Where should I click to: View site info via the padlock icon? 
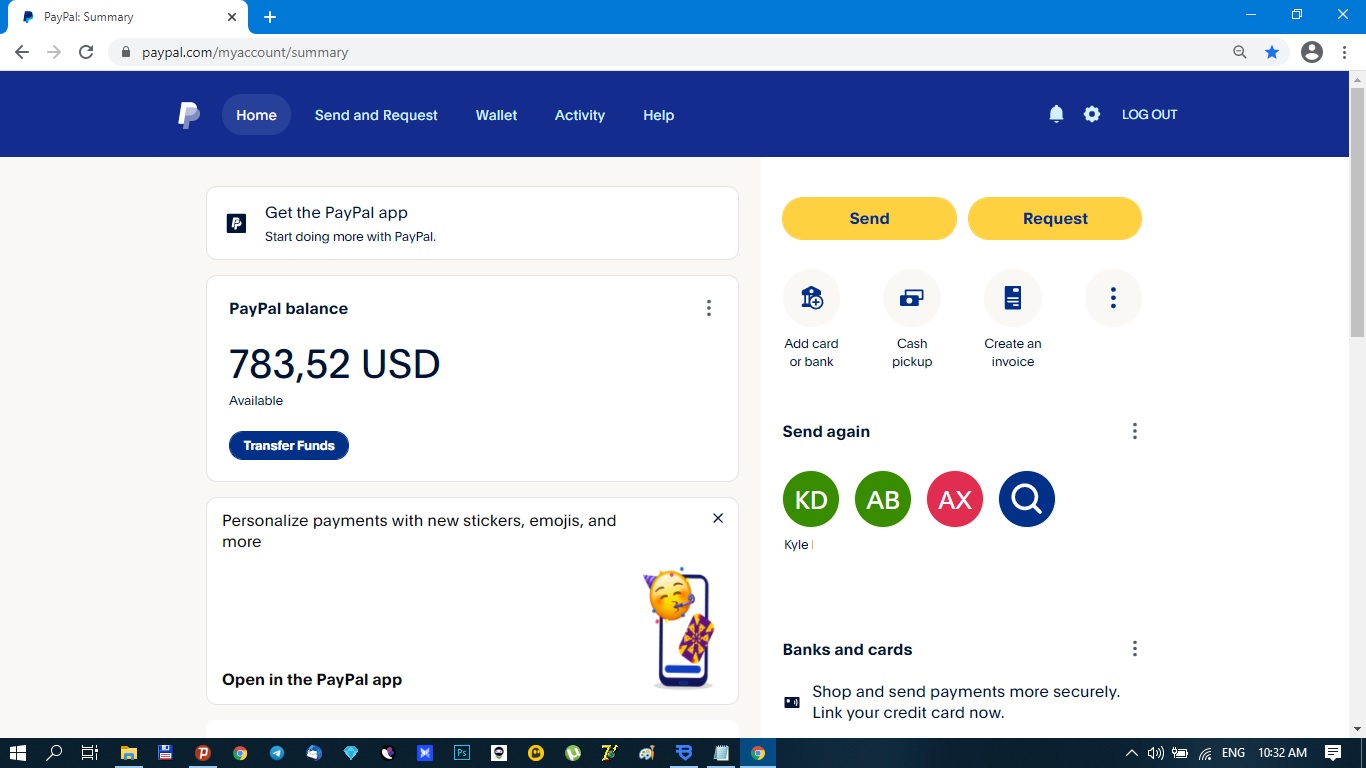[x=125, y=52]
